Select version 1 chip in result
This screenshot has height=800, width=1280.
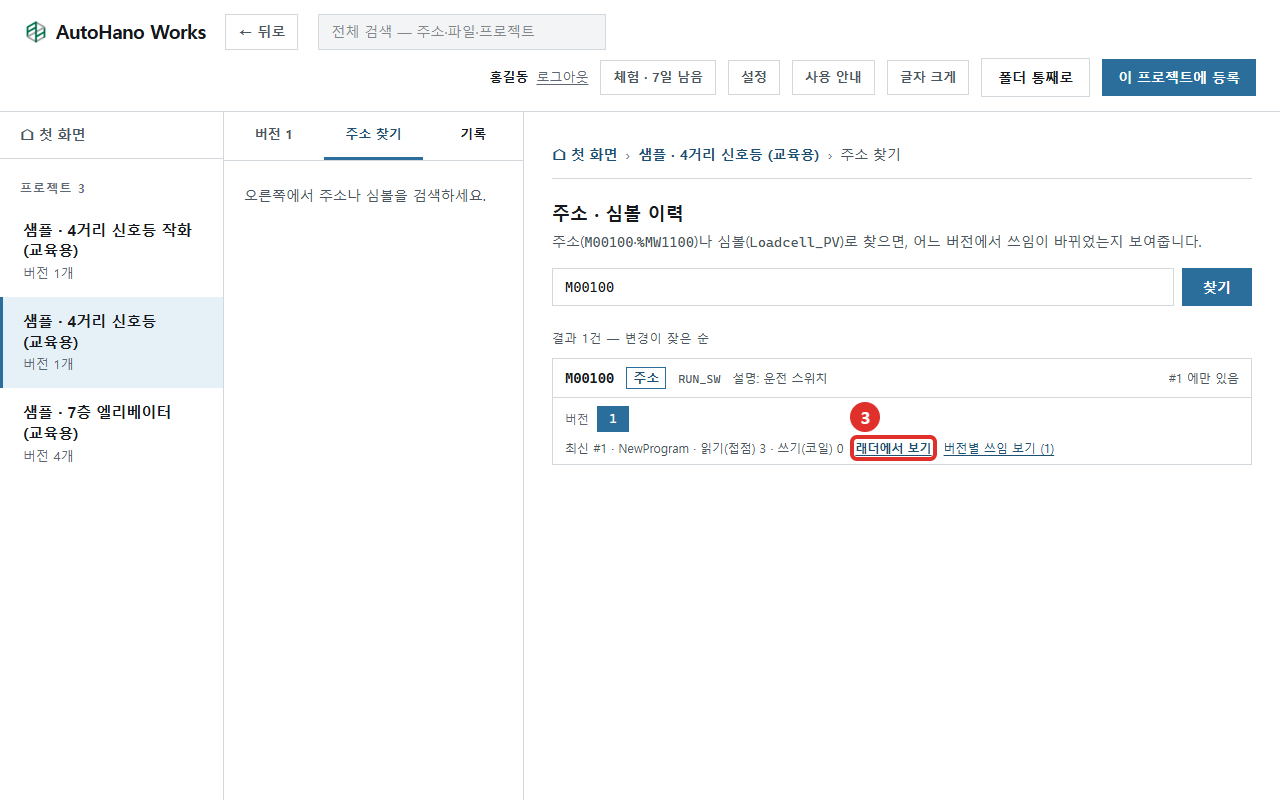(x=613, y=419)
